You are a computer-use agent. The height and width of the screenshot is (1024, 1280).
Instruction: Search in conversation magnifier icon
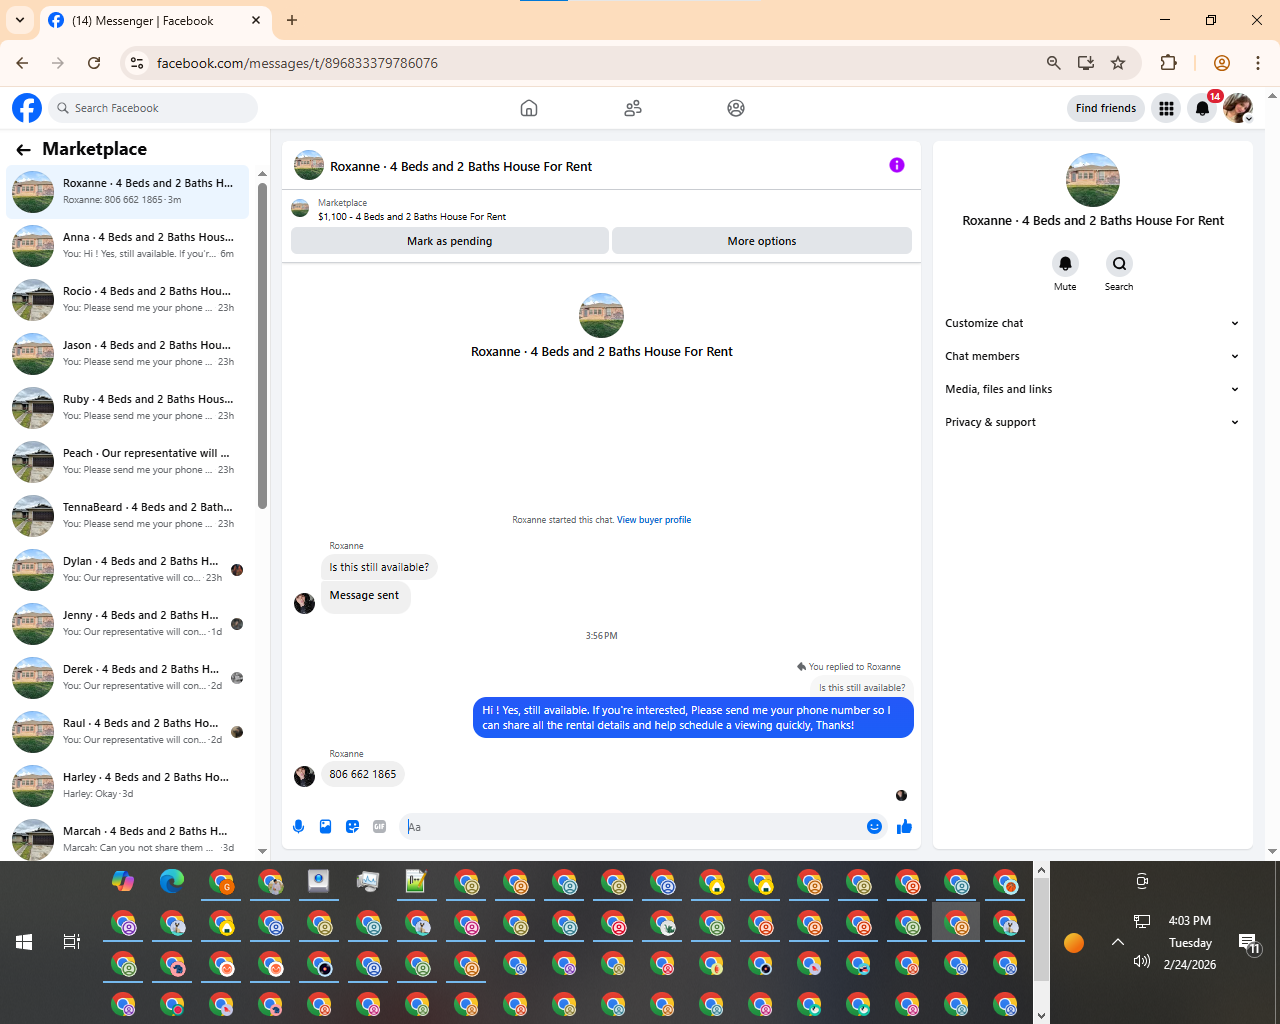click(x=1119, y=263)
